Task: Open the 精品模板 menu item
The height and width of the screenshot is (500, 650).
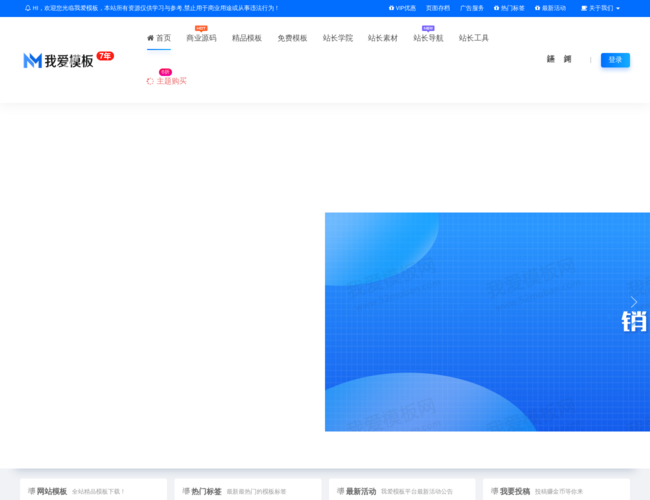Action: tap(247, 38)
